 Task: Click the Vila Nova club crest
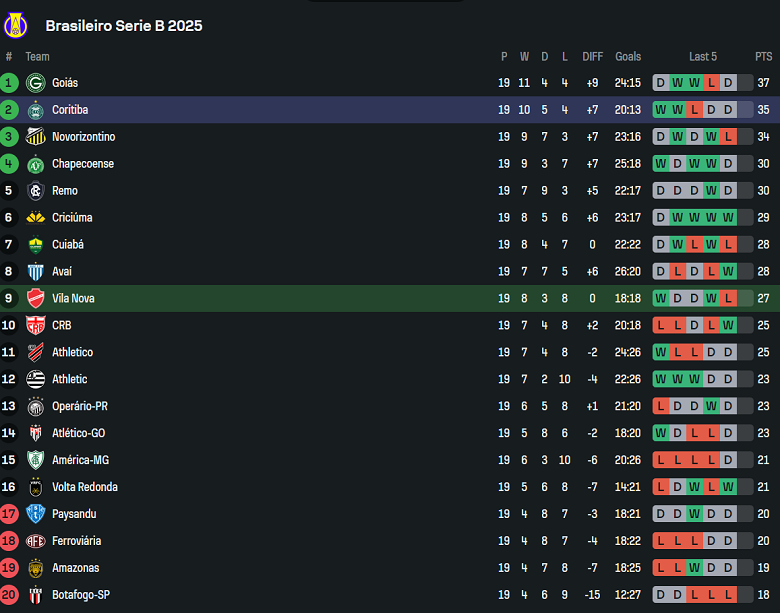(36, 298)
